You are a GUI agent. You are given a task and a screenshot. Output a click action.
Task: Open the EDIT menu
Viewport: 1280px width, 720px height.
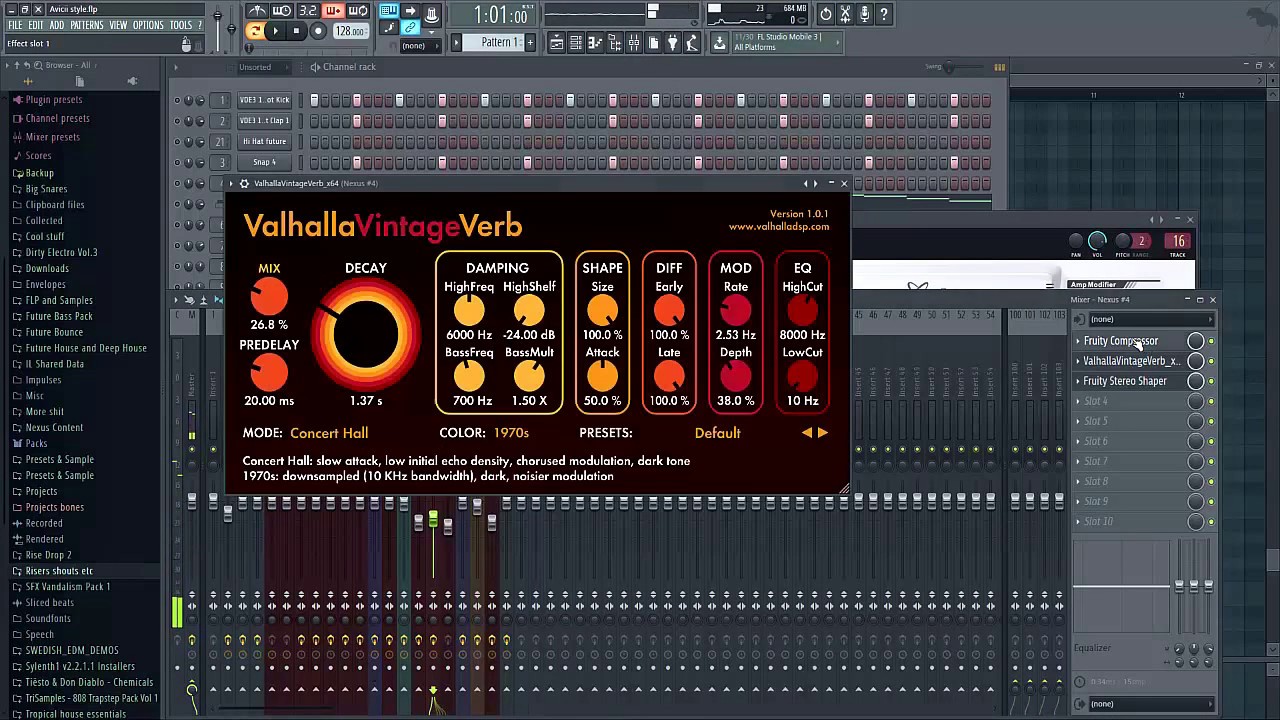tap(36, 25)
